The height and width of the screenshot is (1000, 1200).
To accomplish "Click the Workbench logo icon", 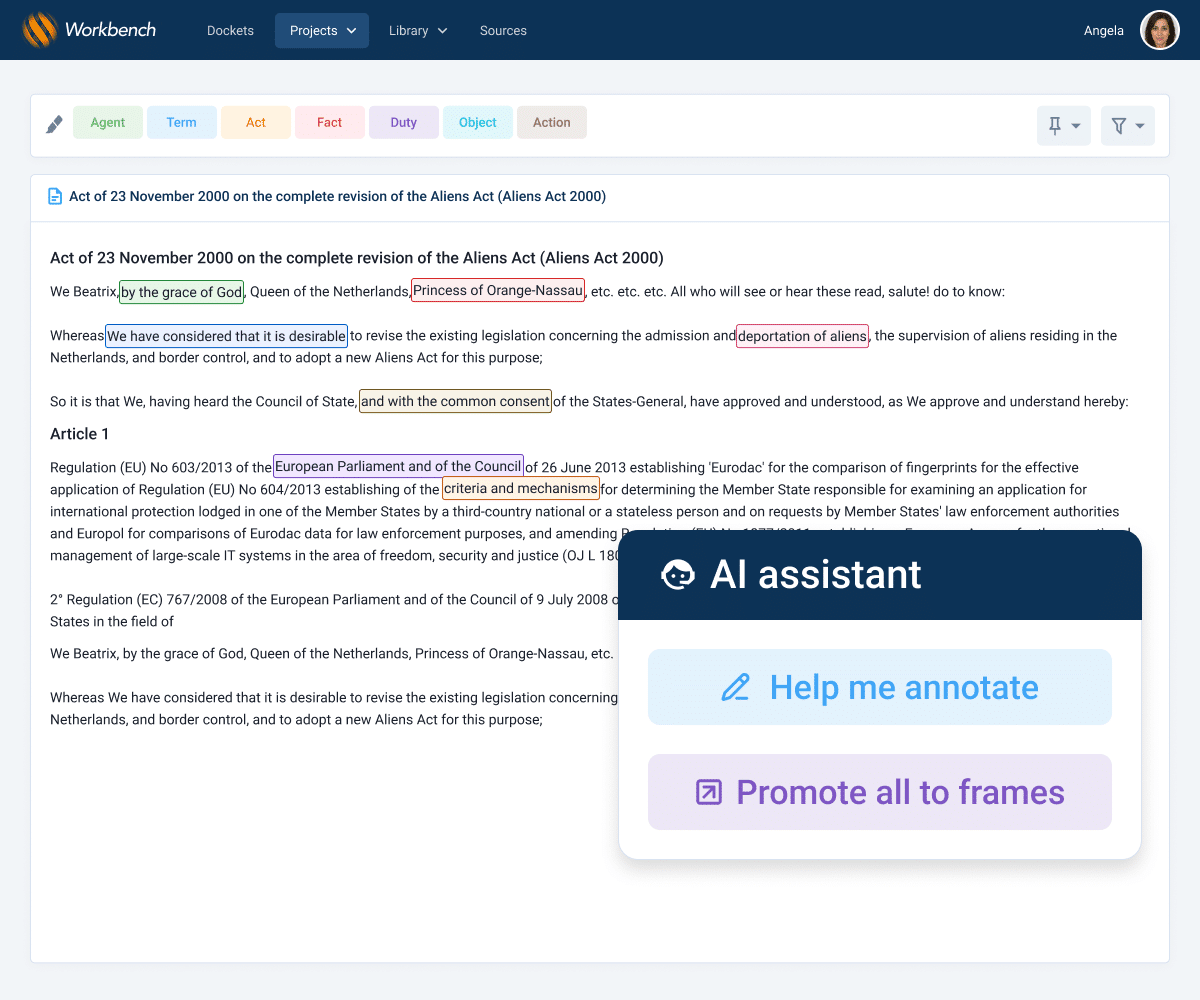I will tap(40, 30).
